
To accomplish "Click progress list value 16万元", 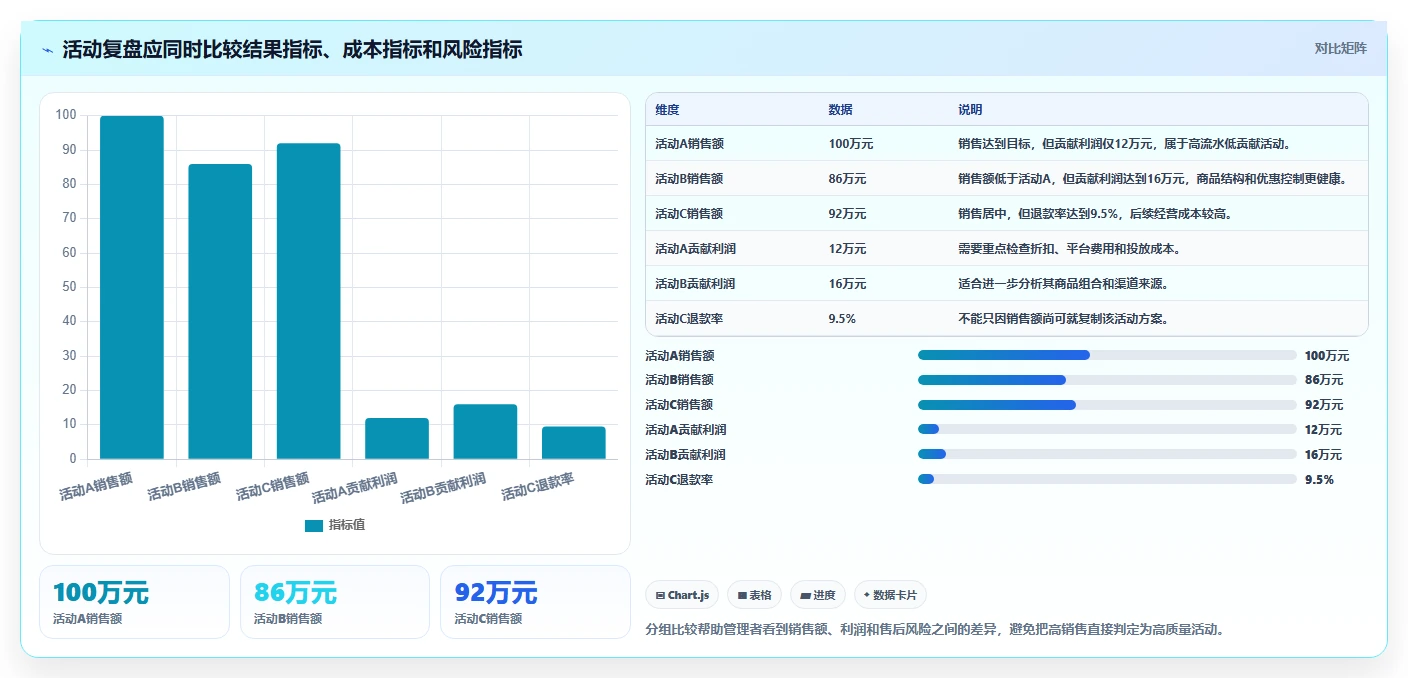I will click(x=1323, y=455).
